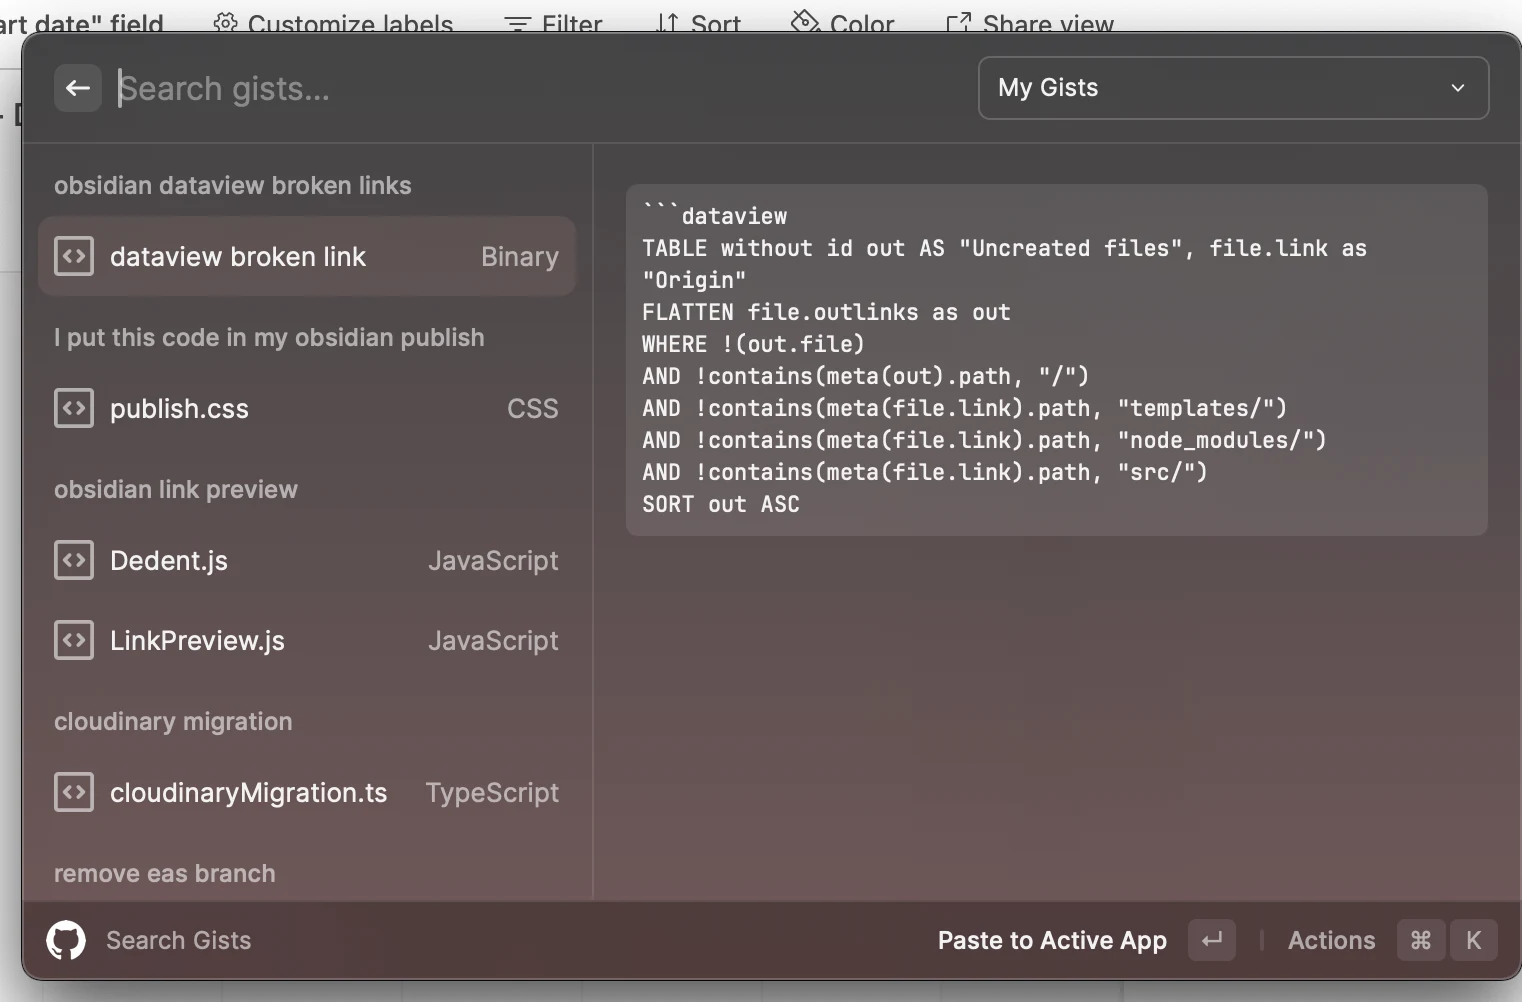Focus the Search gists input field
1522x1002 pixels.
pos(540,88)
